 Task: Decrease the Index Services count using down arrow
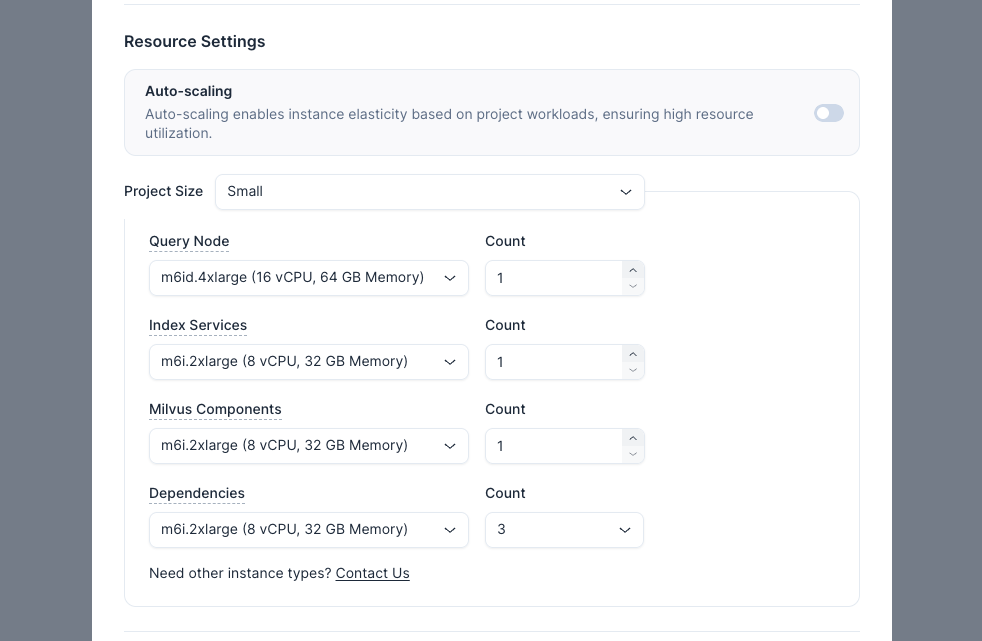point(632,370)
